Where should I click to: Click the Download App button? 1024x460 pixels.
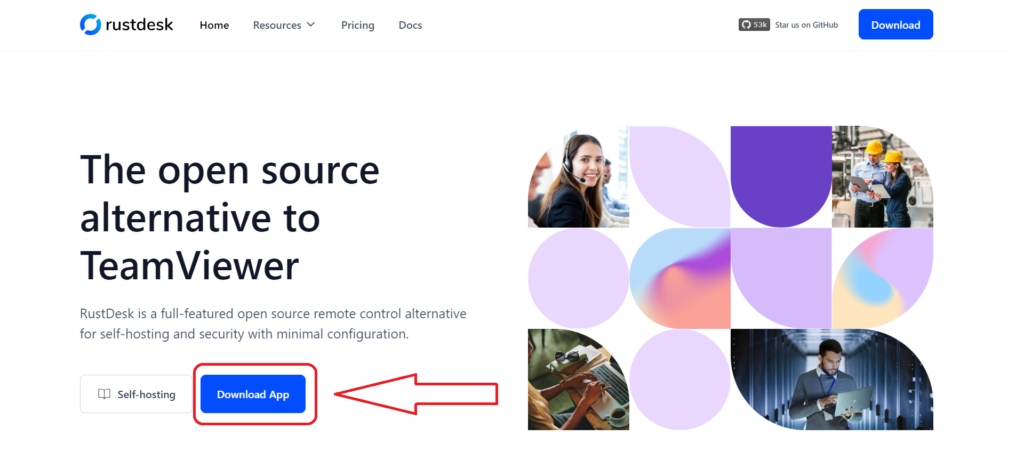[253, 394]
